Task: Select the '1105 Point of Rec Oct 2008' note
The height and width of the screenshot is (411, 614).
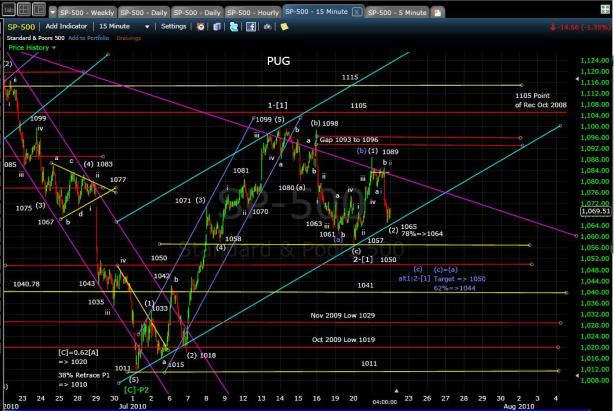Action: (x=541, y=100)
